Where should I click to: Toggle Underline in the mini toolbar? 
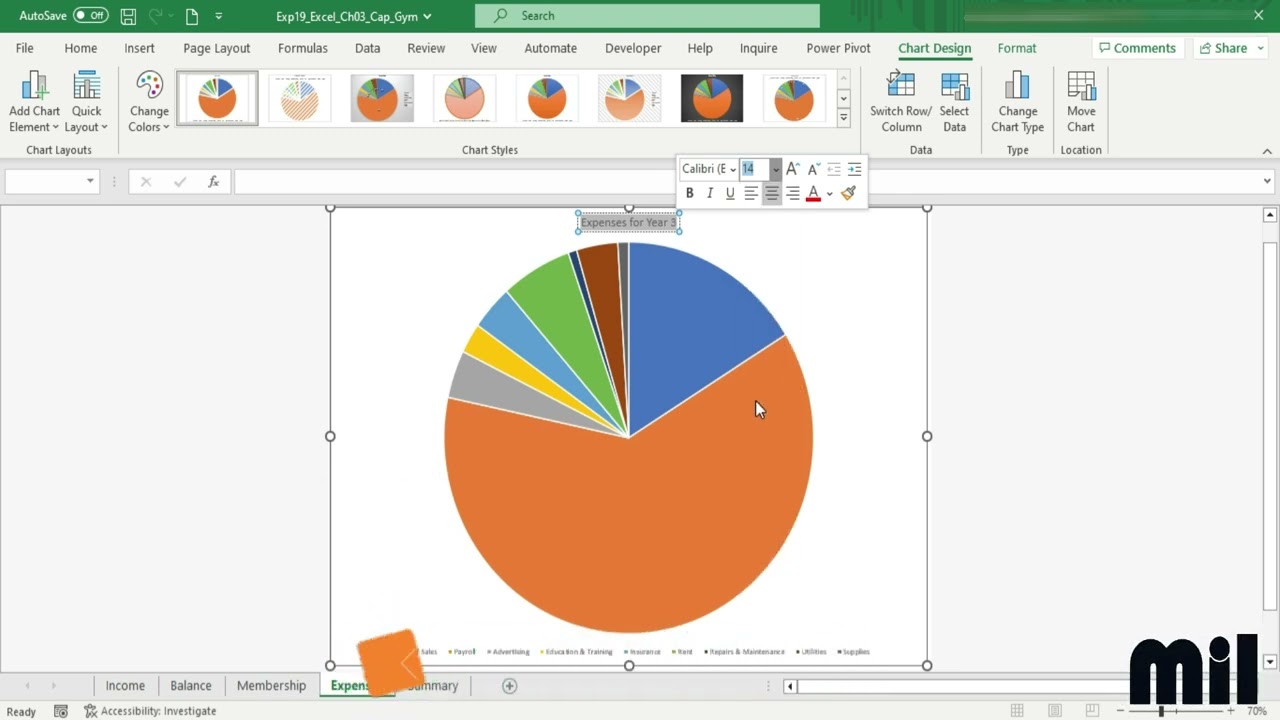(x=730, y=193)
